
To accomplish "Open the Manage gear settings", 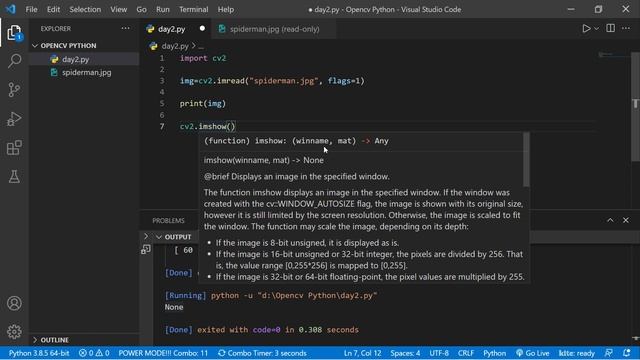I will (x=14, y=331).
